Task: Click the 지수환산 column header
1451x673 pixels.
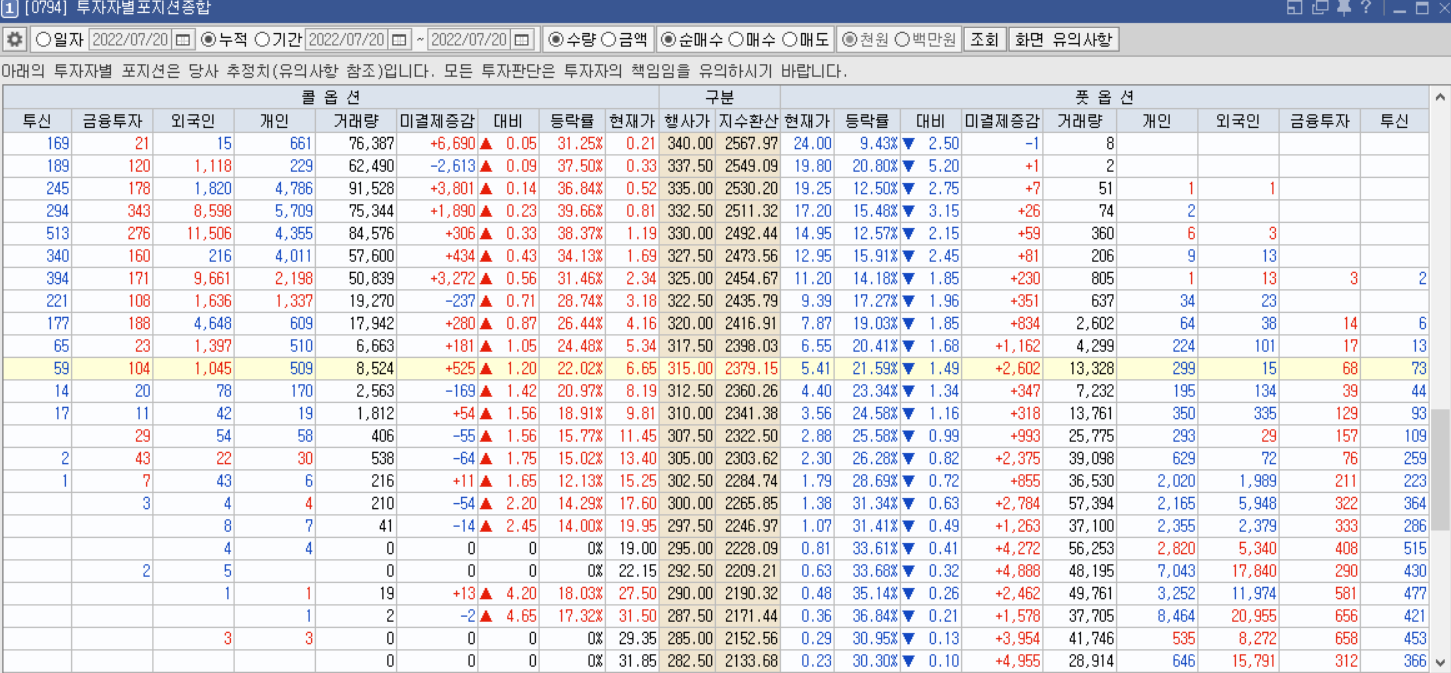Action: [x=747, y=121]
